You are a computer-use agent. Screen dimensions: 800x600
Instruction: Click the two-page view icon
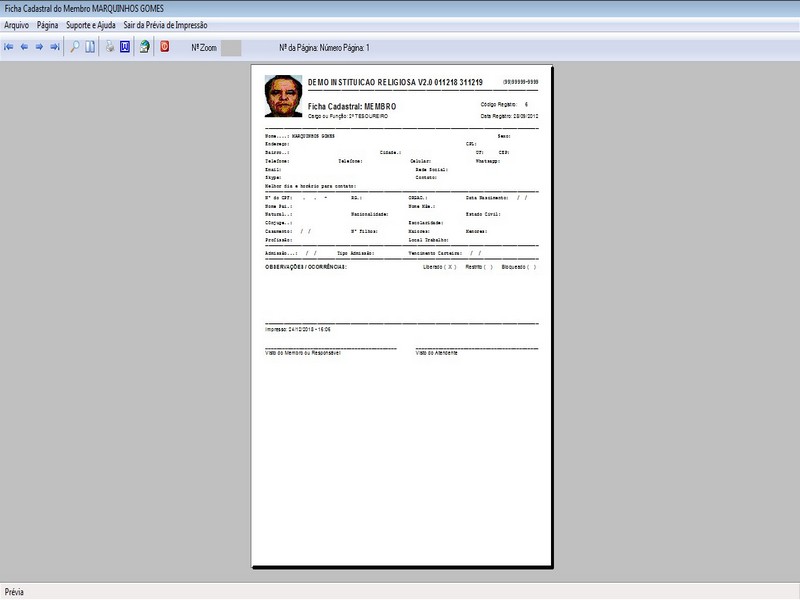[90, 47]
